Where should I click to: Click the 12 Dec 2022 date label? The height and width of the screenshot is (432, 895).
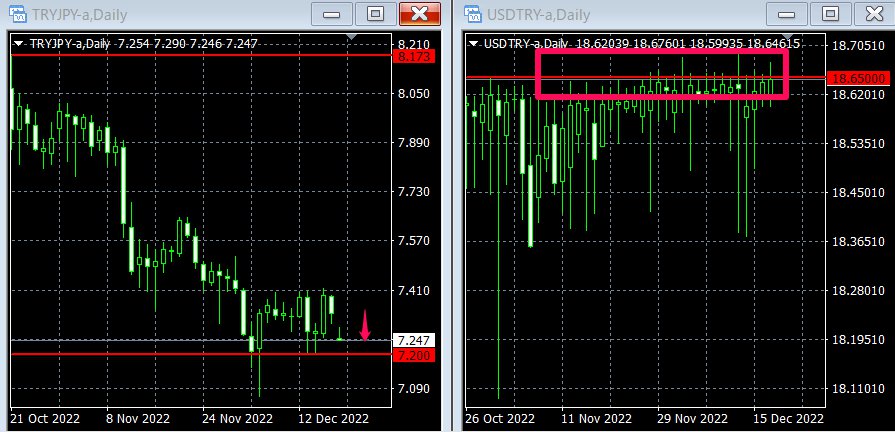pyautogui.click(x=335, y=418)
